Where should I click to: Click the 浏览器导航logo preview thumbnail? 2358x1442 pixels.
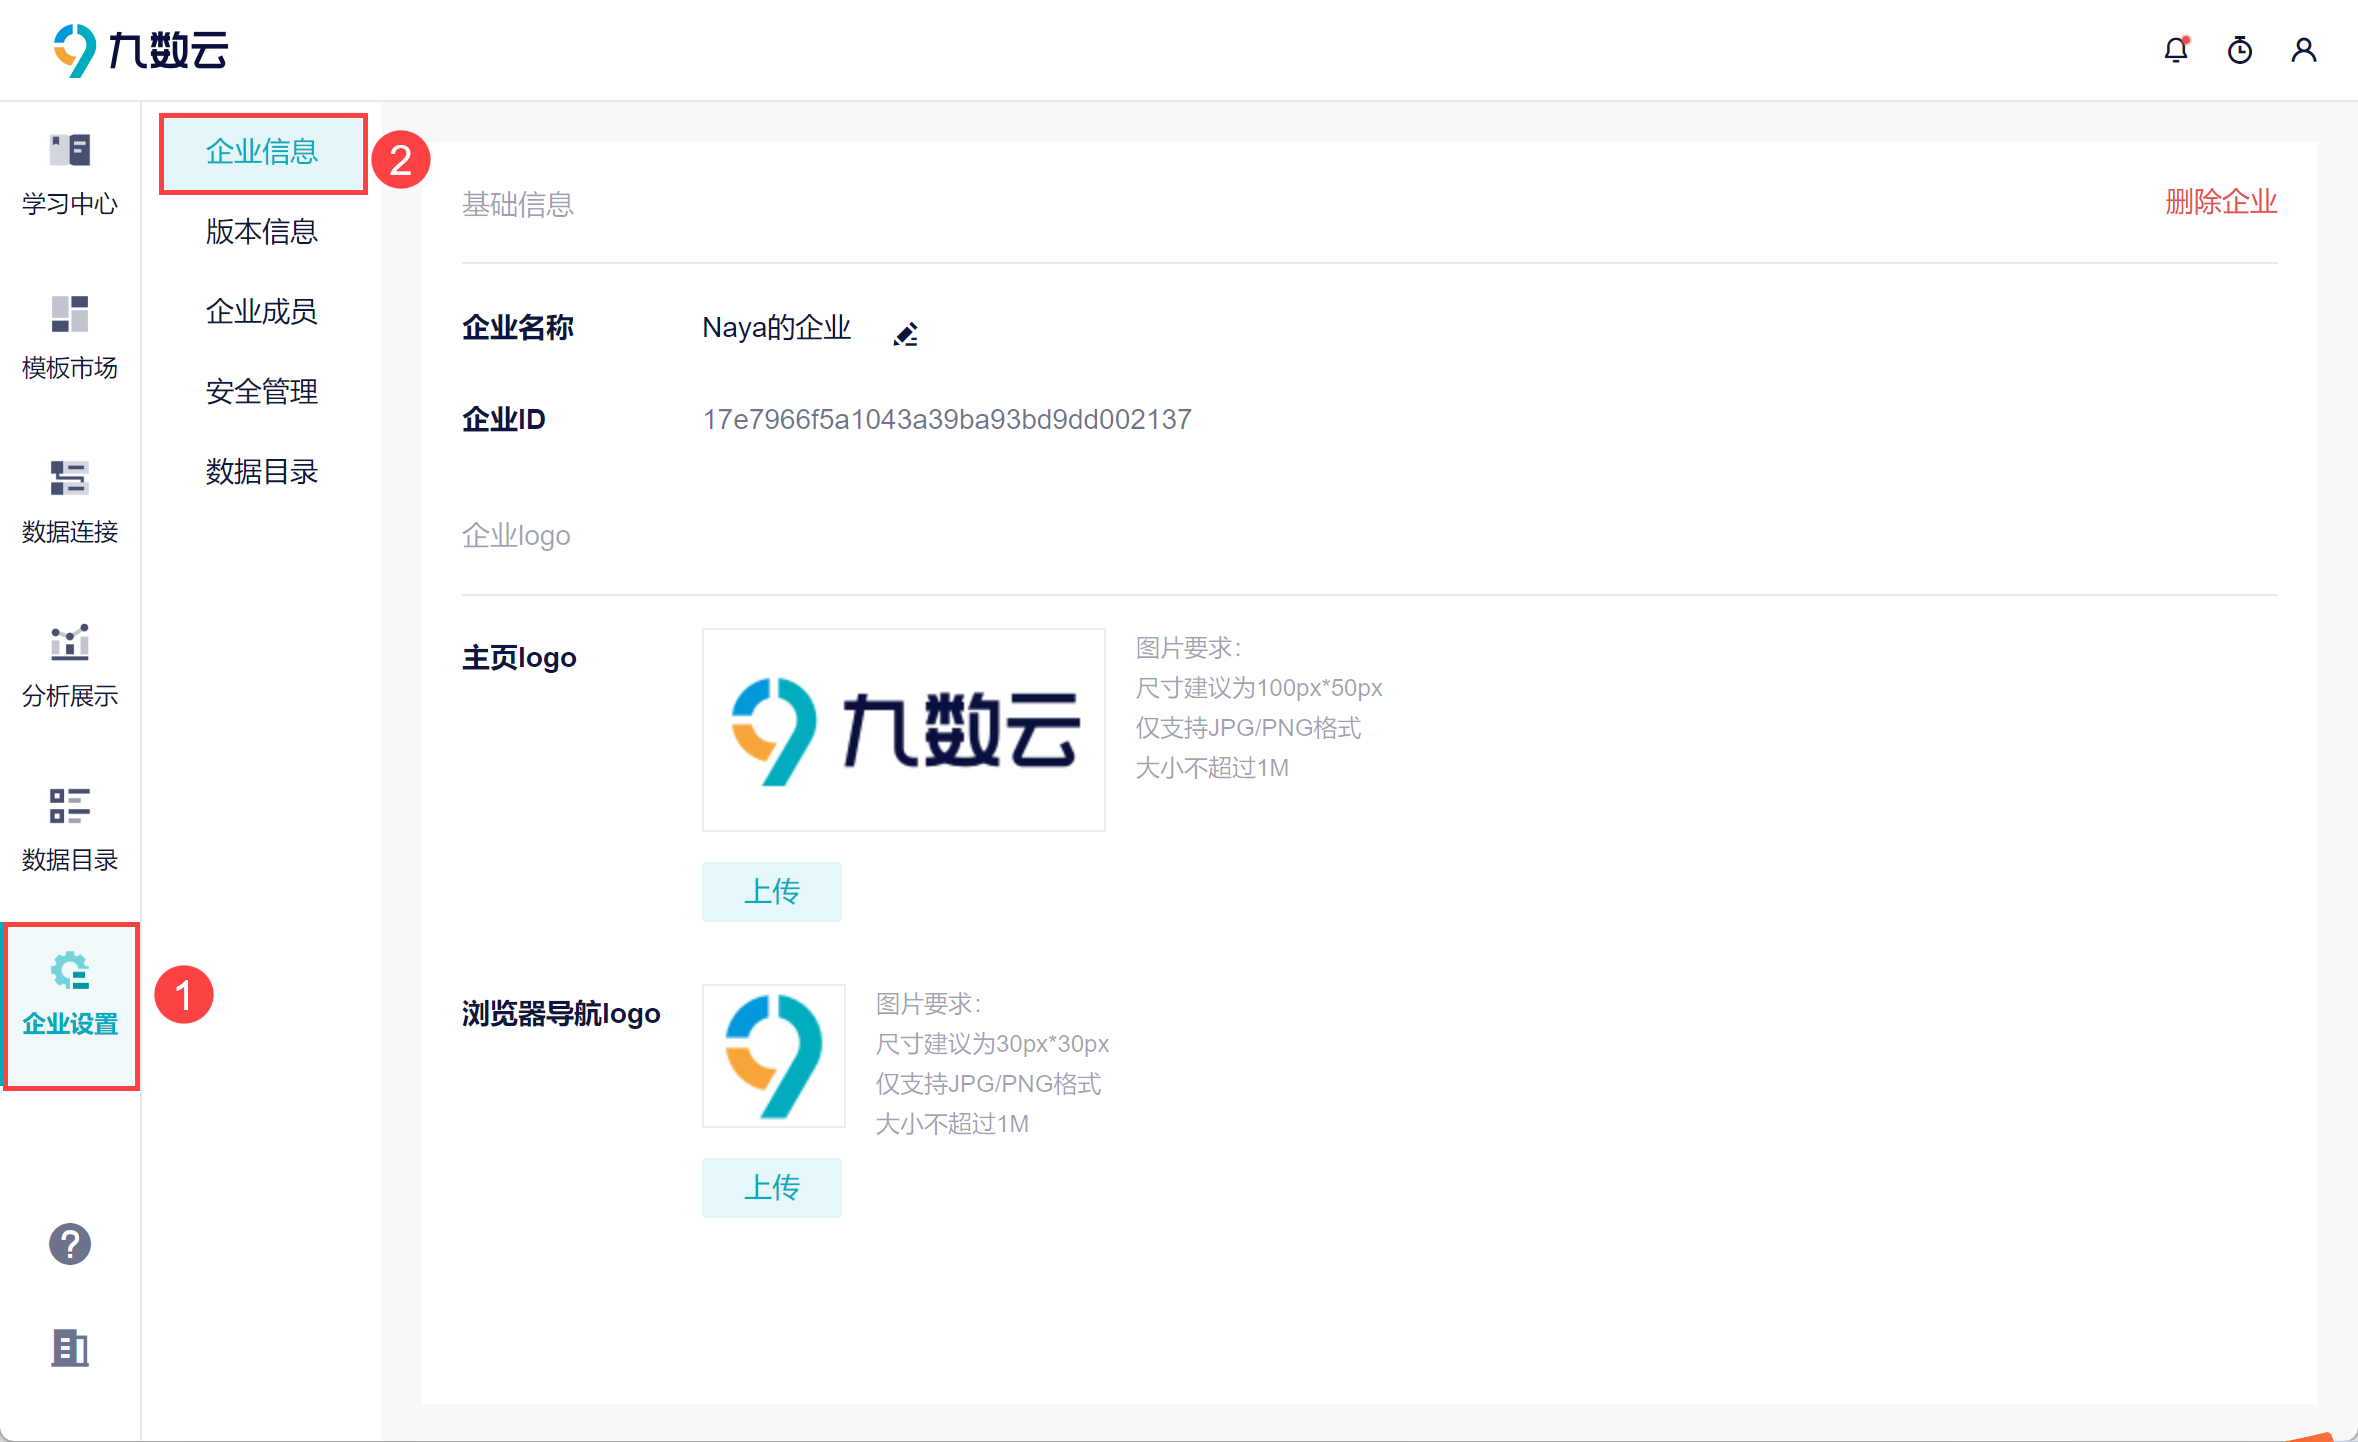coord(774,1056)
